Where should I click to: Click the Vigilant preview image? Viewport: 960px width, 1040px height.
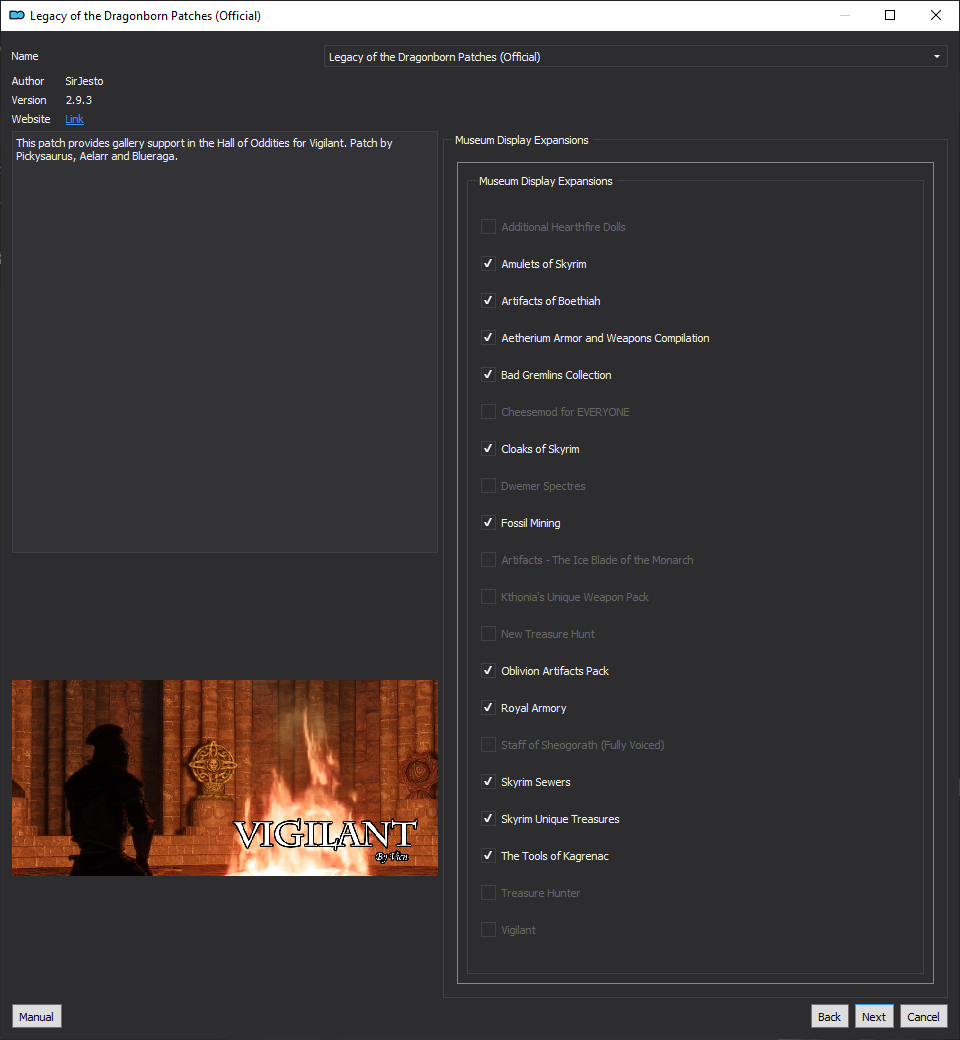tap(225, 778)
